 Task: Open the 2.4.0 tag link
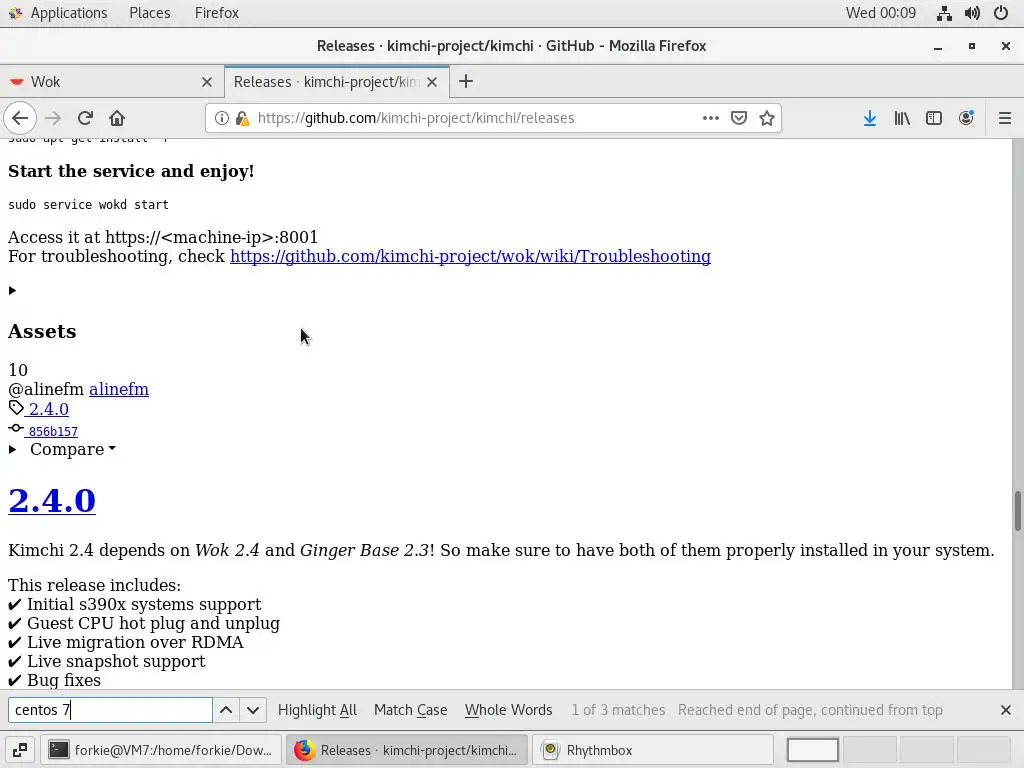[x=48, y=409]
